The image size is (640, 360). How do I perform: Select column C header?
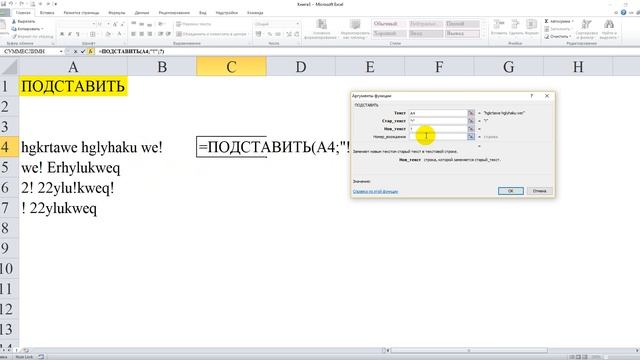pyautogui.click(x=231, y=67)
